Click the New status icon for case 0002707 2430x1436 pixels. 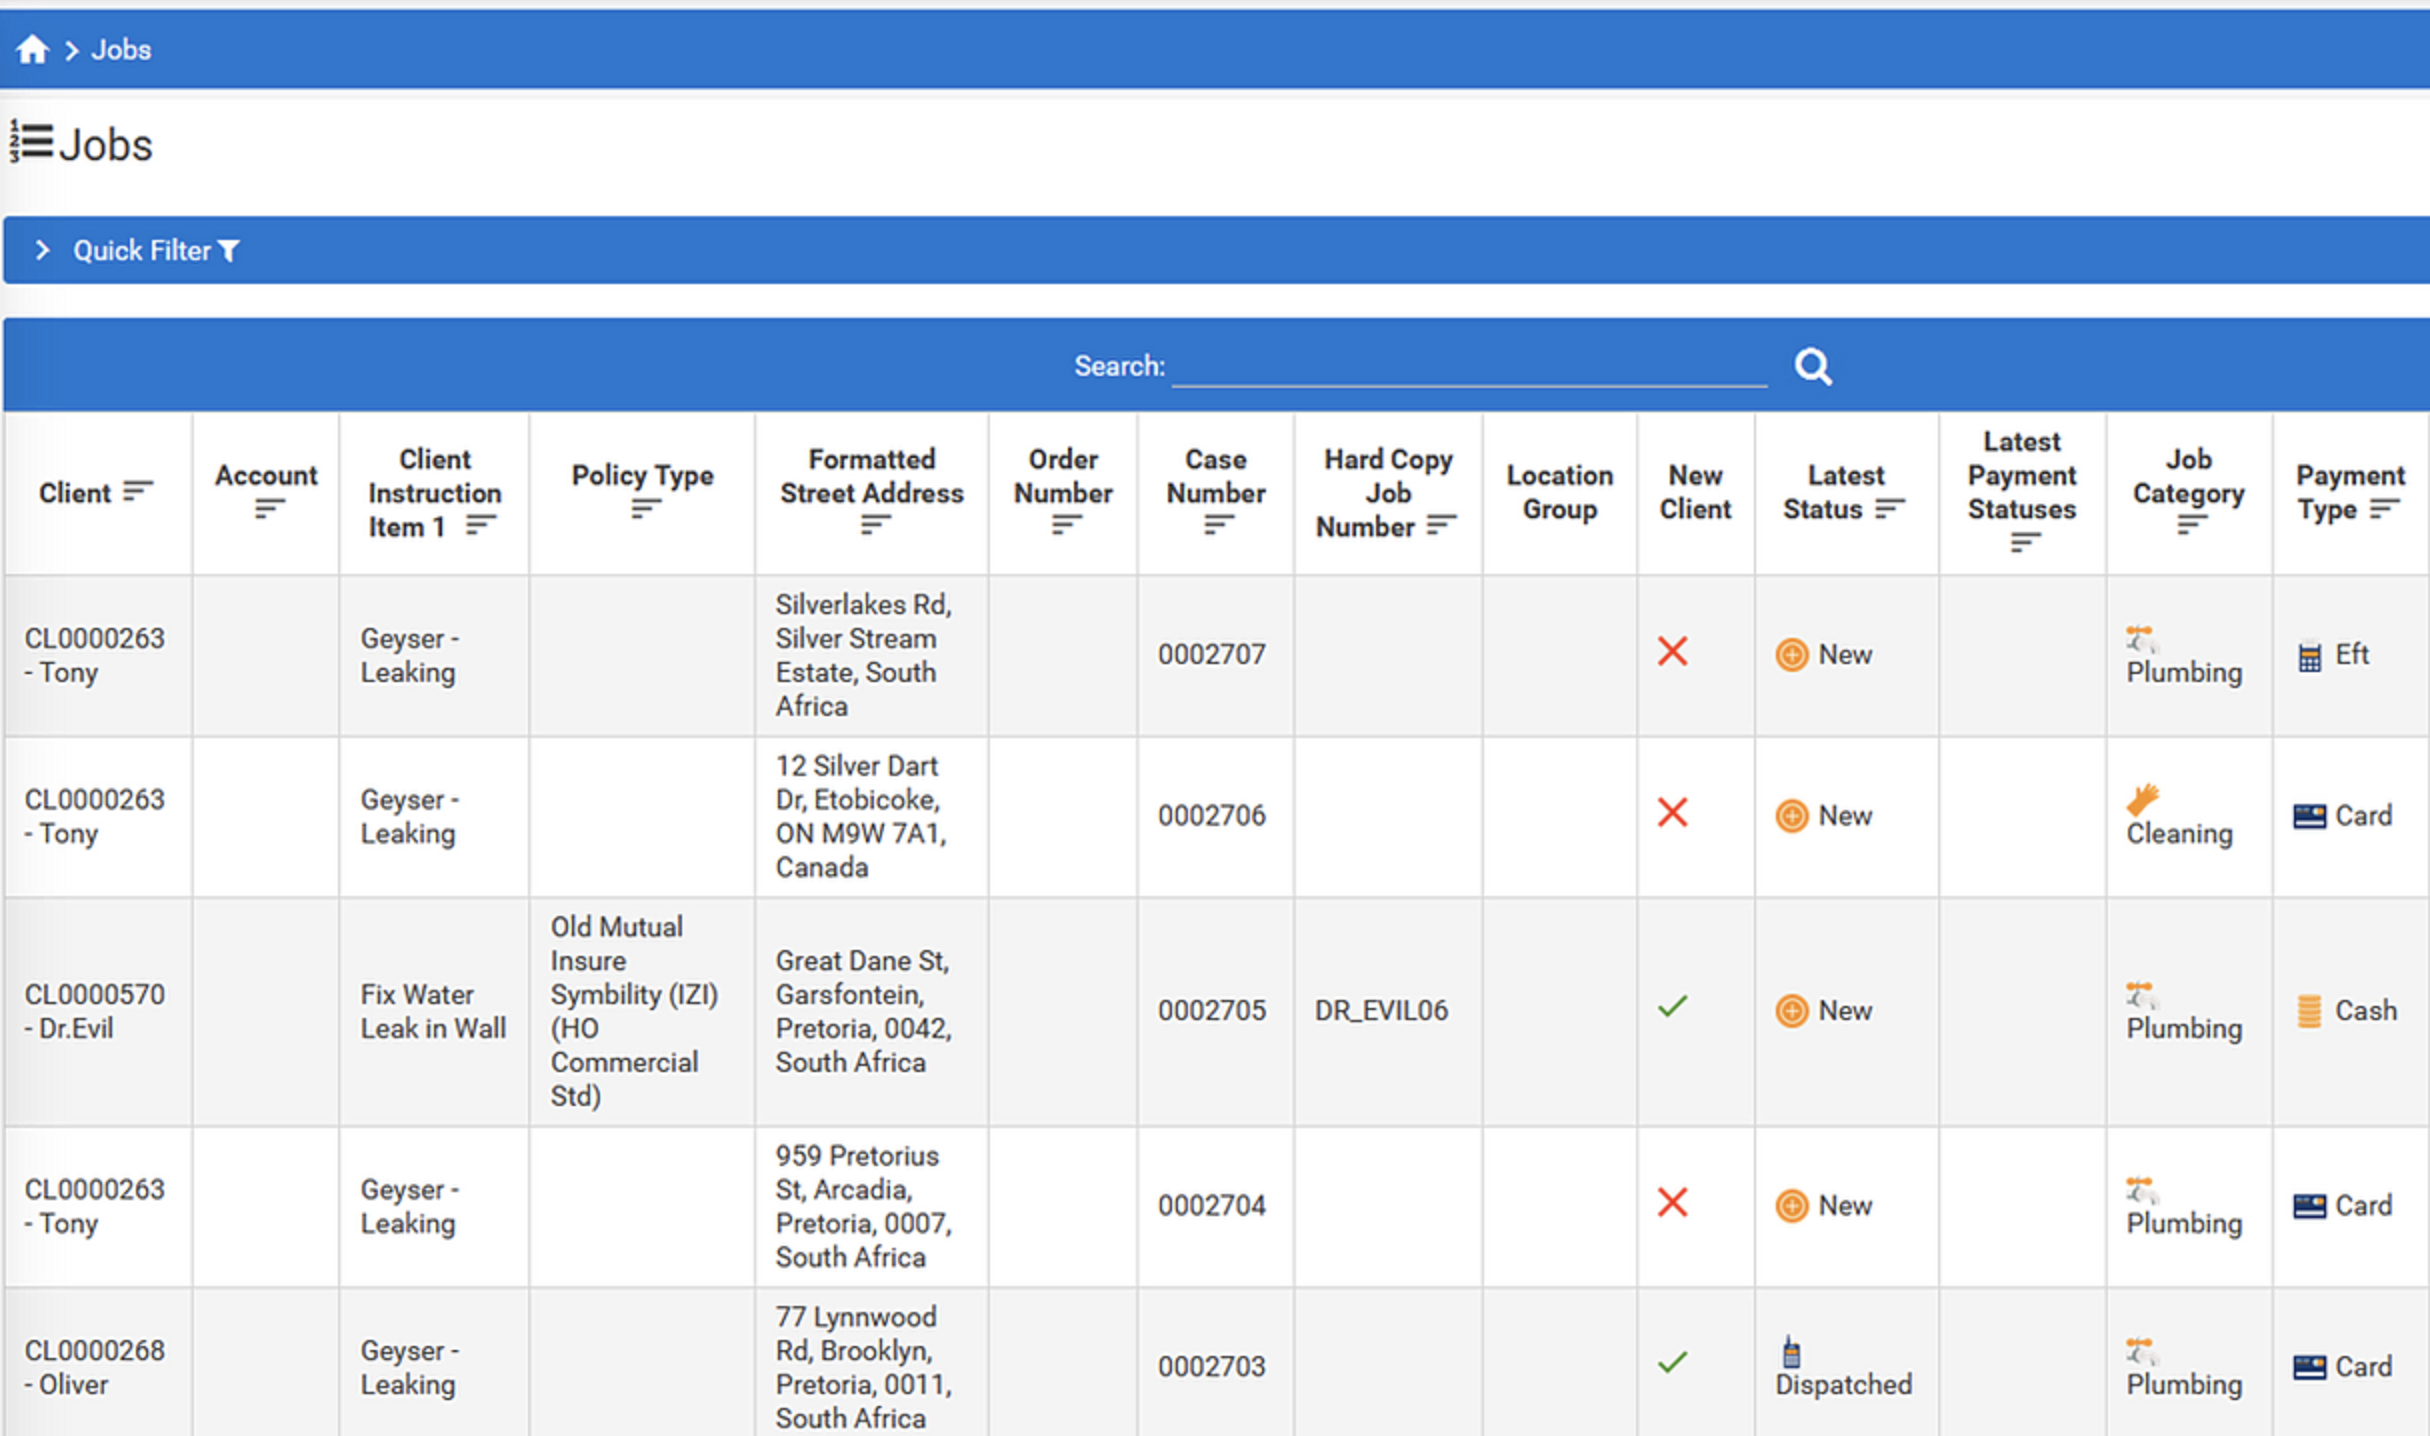(x=1791, y=655)
